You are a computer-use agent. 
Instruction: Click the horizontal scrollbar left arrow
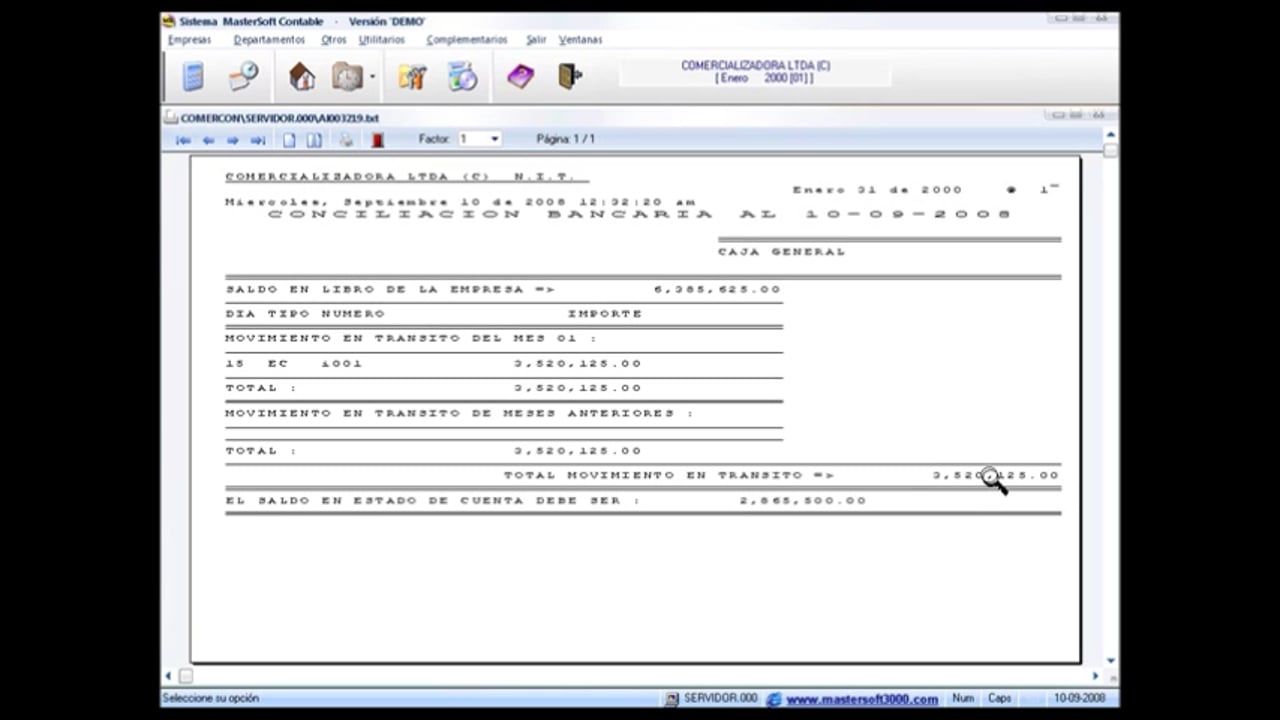(169, 676)
